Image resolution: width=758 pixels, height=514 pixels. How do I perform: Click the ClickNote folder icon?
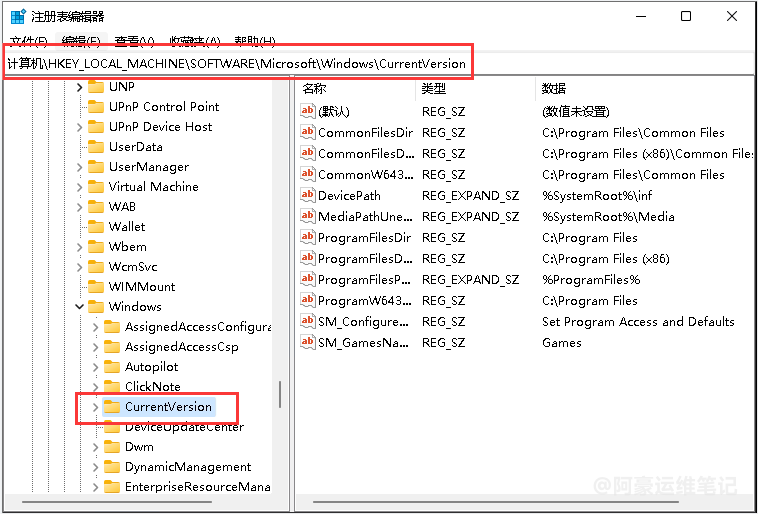tap(112, 387)
